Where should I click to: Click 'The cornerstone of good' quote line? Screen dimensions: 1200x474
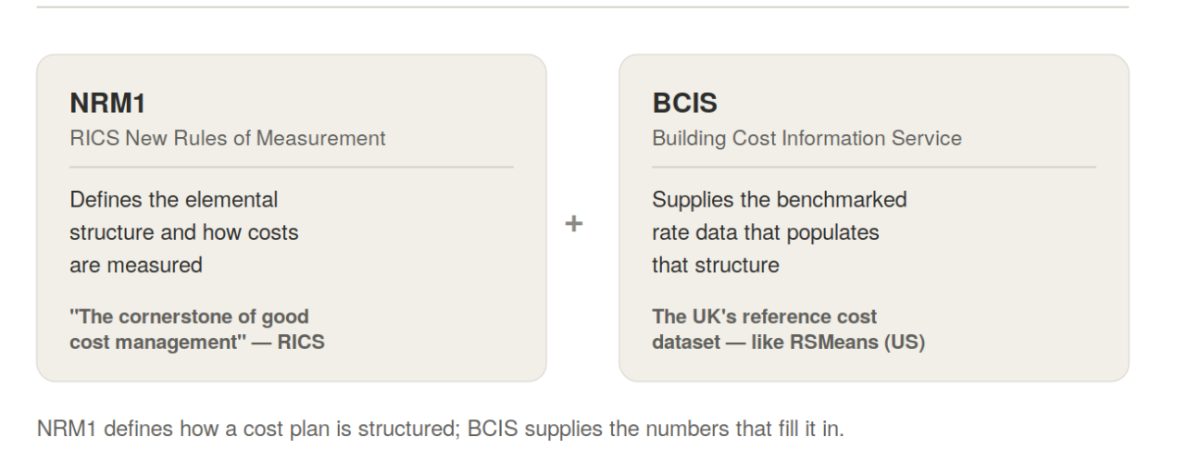click(189, 317)
